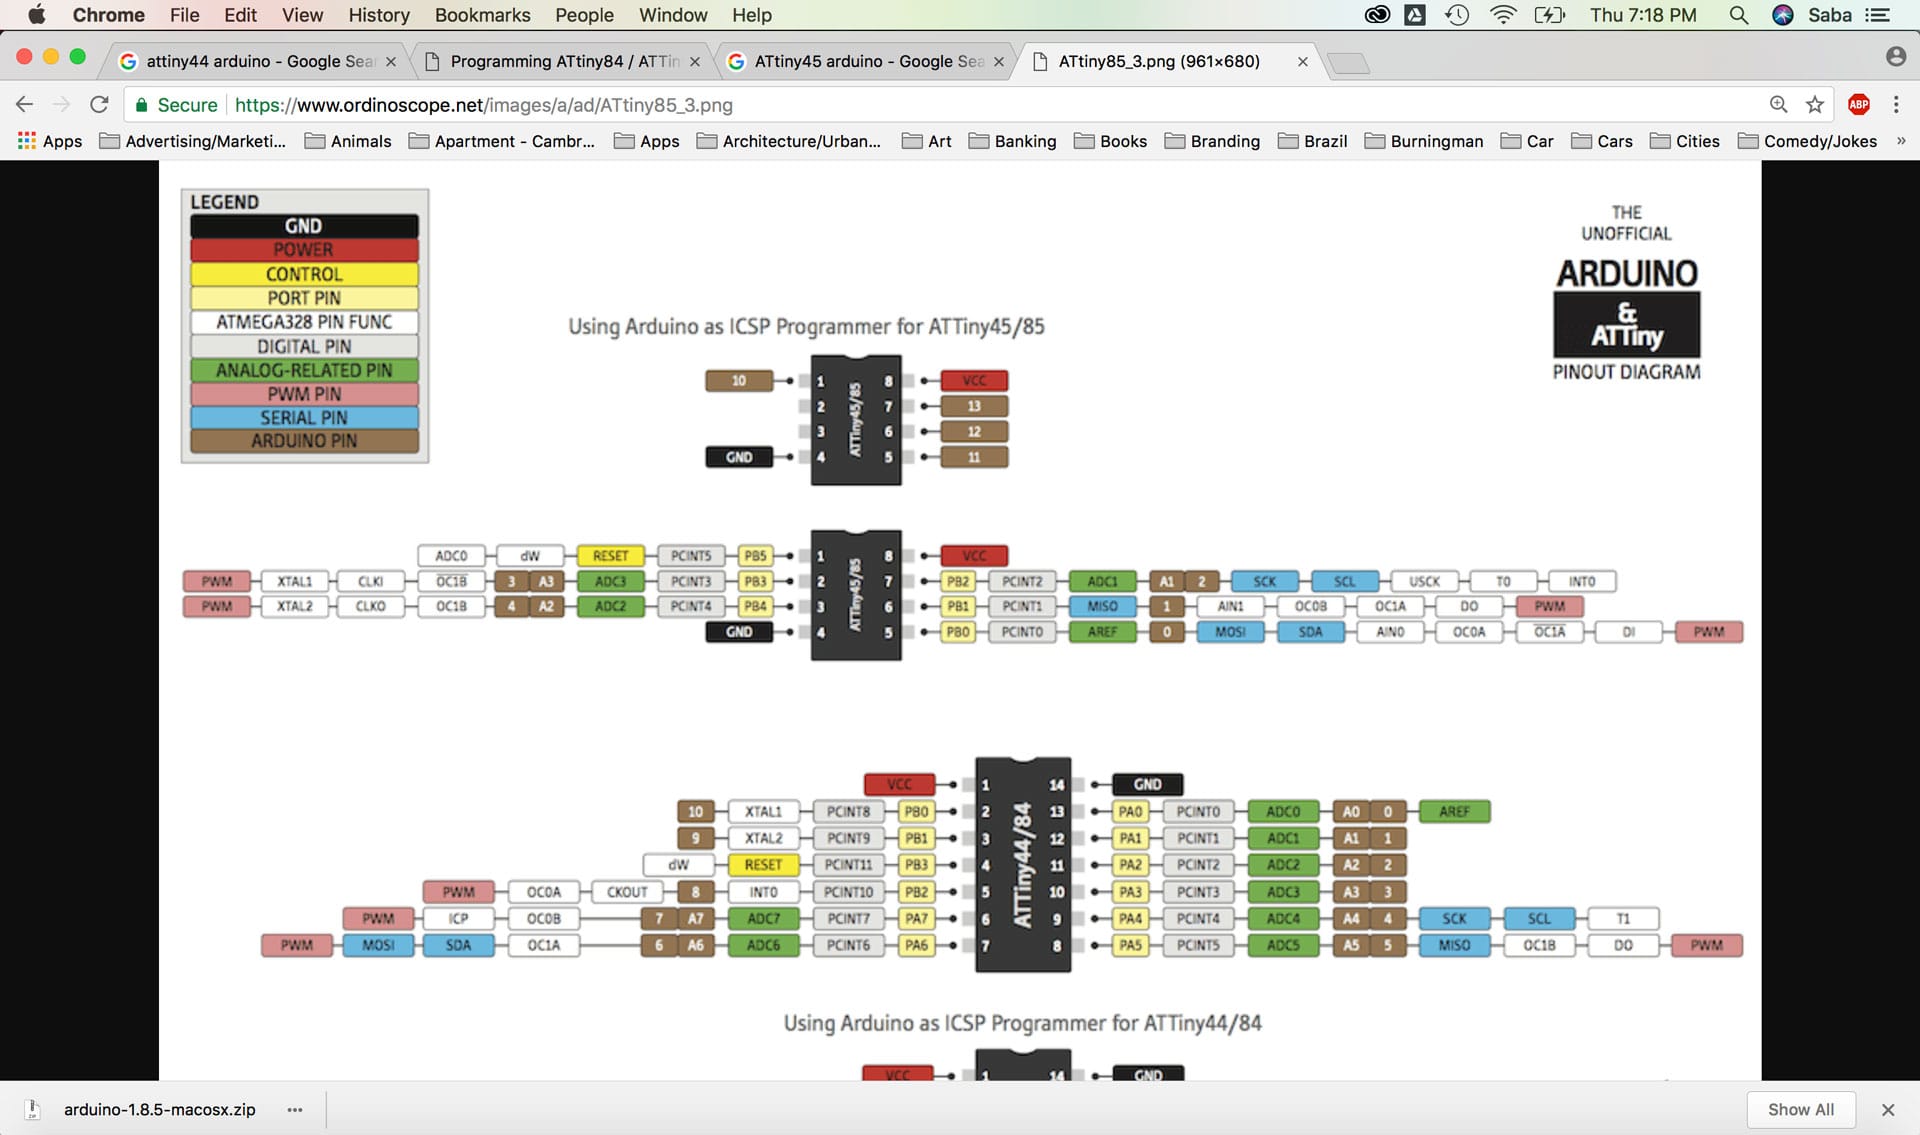Image resolution: width=1920 pixels, height=1135 pixels.
Task: Open the Apple menu
Action: point(36,15)
